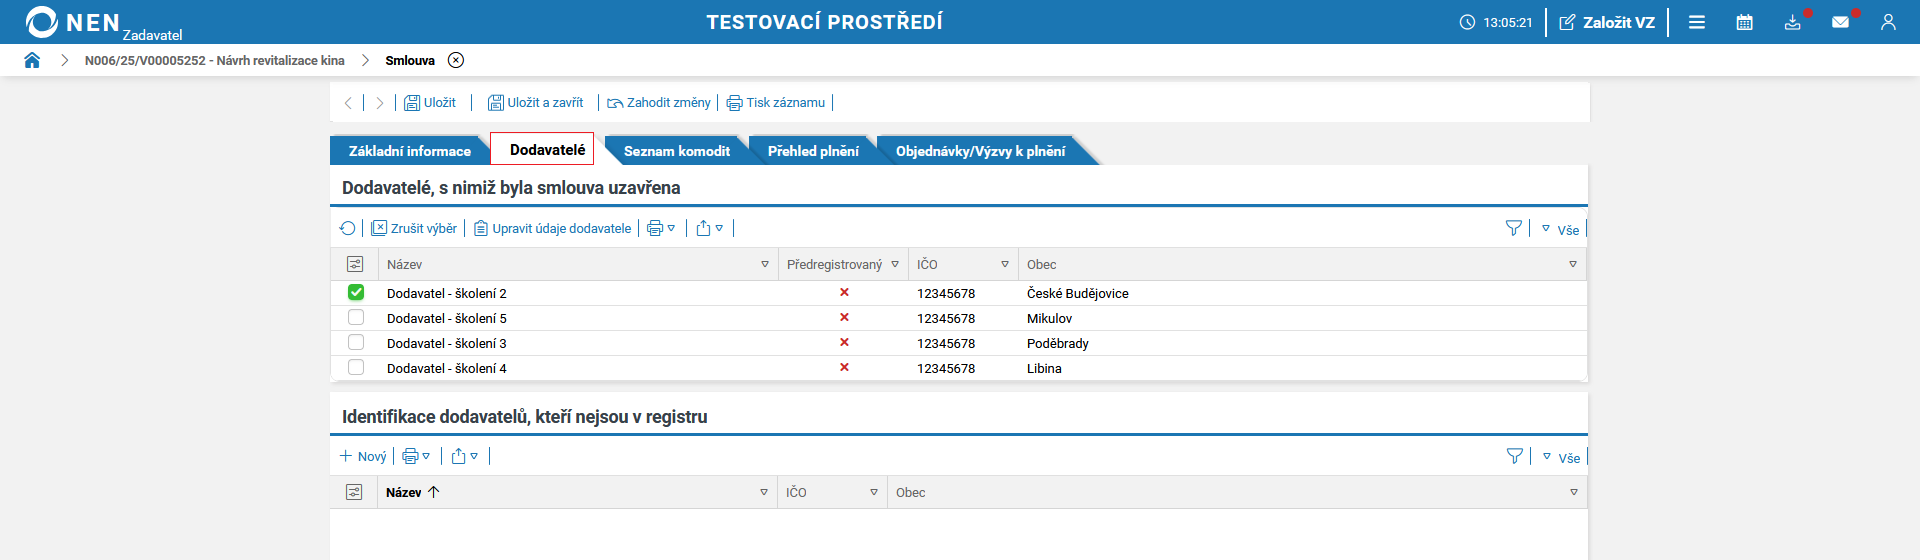
Task: Open the user profile icon
Action: [1888, 22]
